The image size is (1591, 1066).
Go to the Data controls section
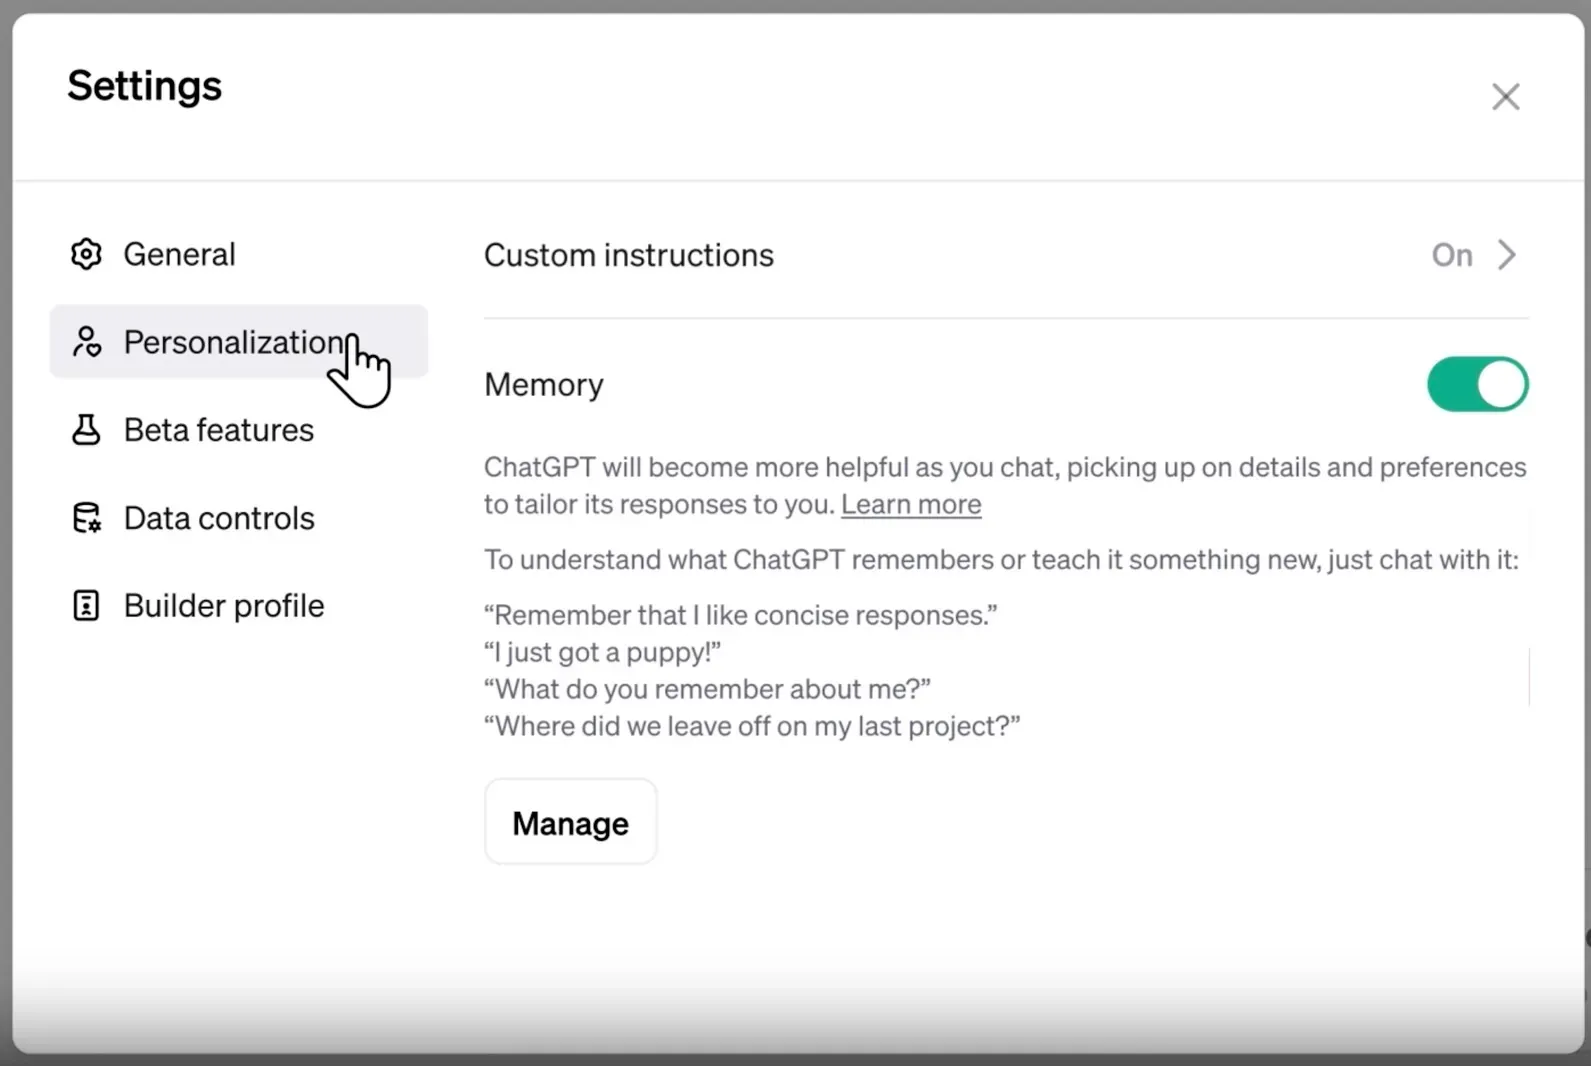click(x=219, y=518)
